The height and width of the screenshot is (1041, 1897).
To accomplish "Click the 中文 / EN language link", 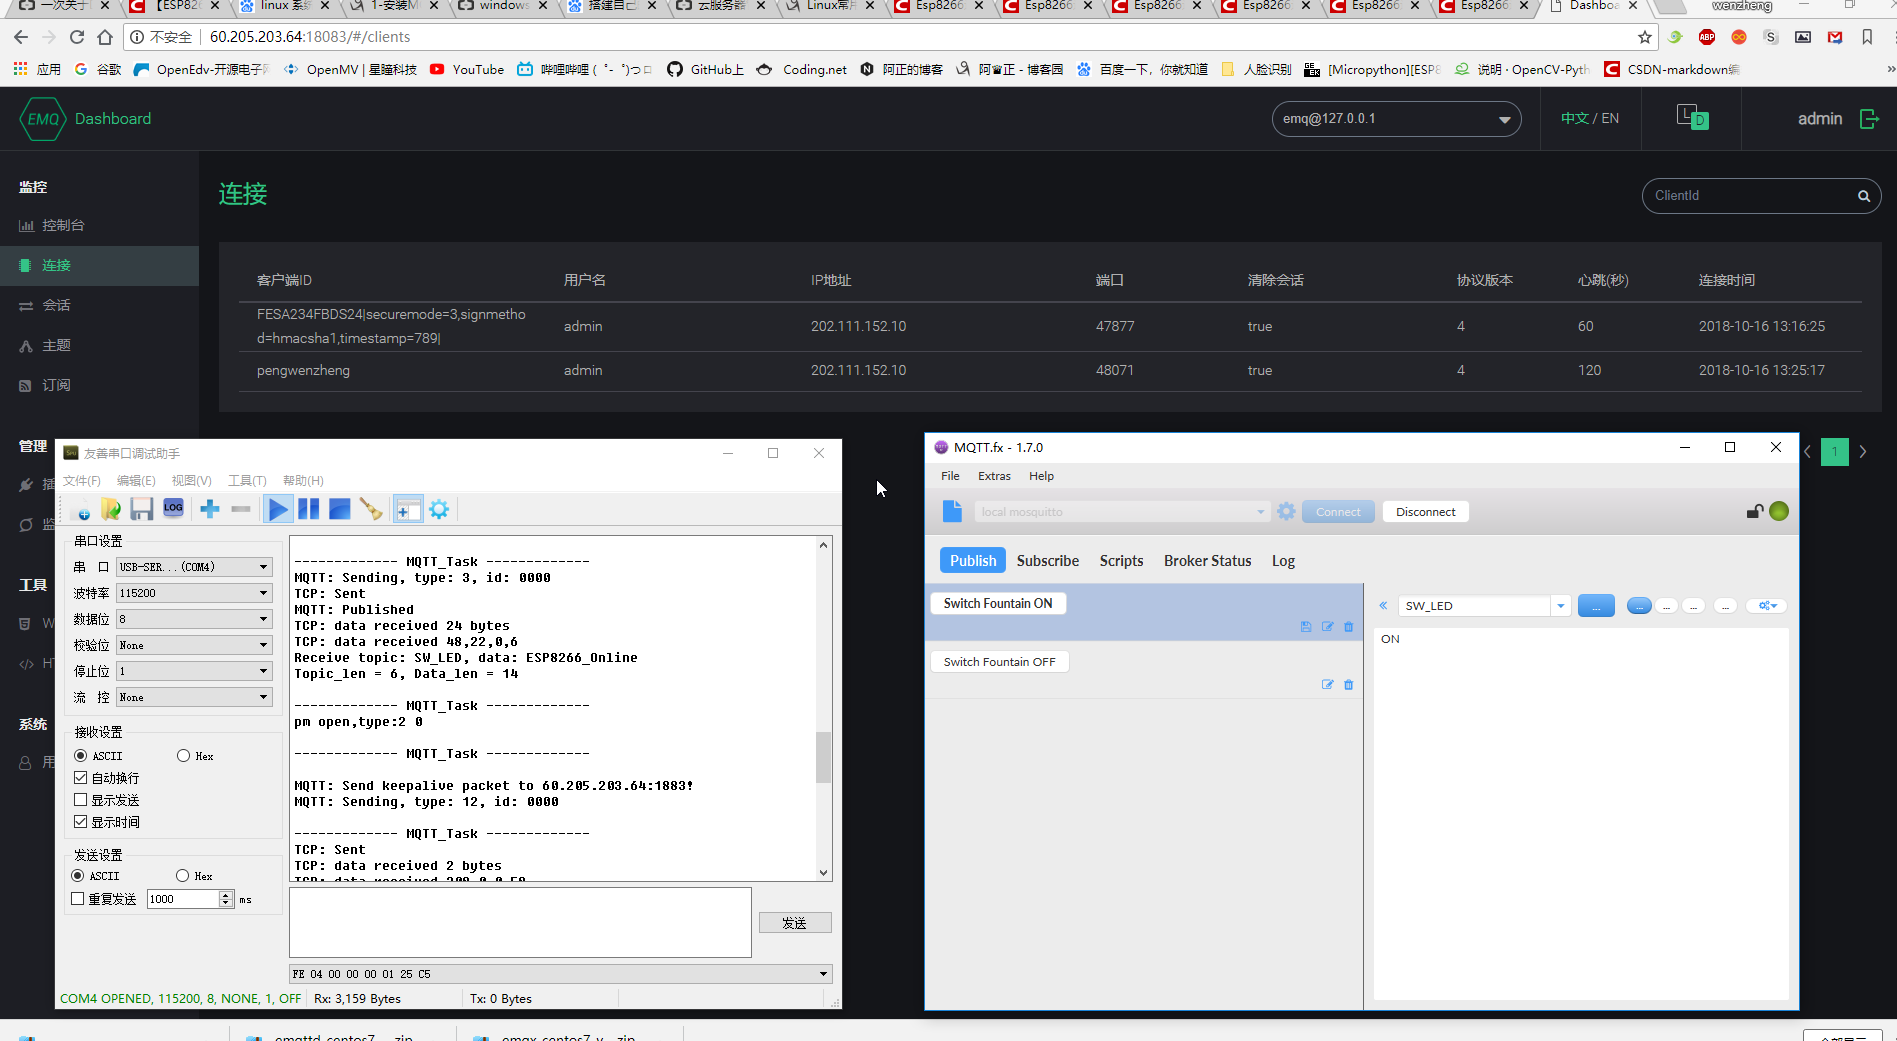I will [1590, 118].
